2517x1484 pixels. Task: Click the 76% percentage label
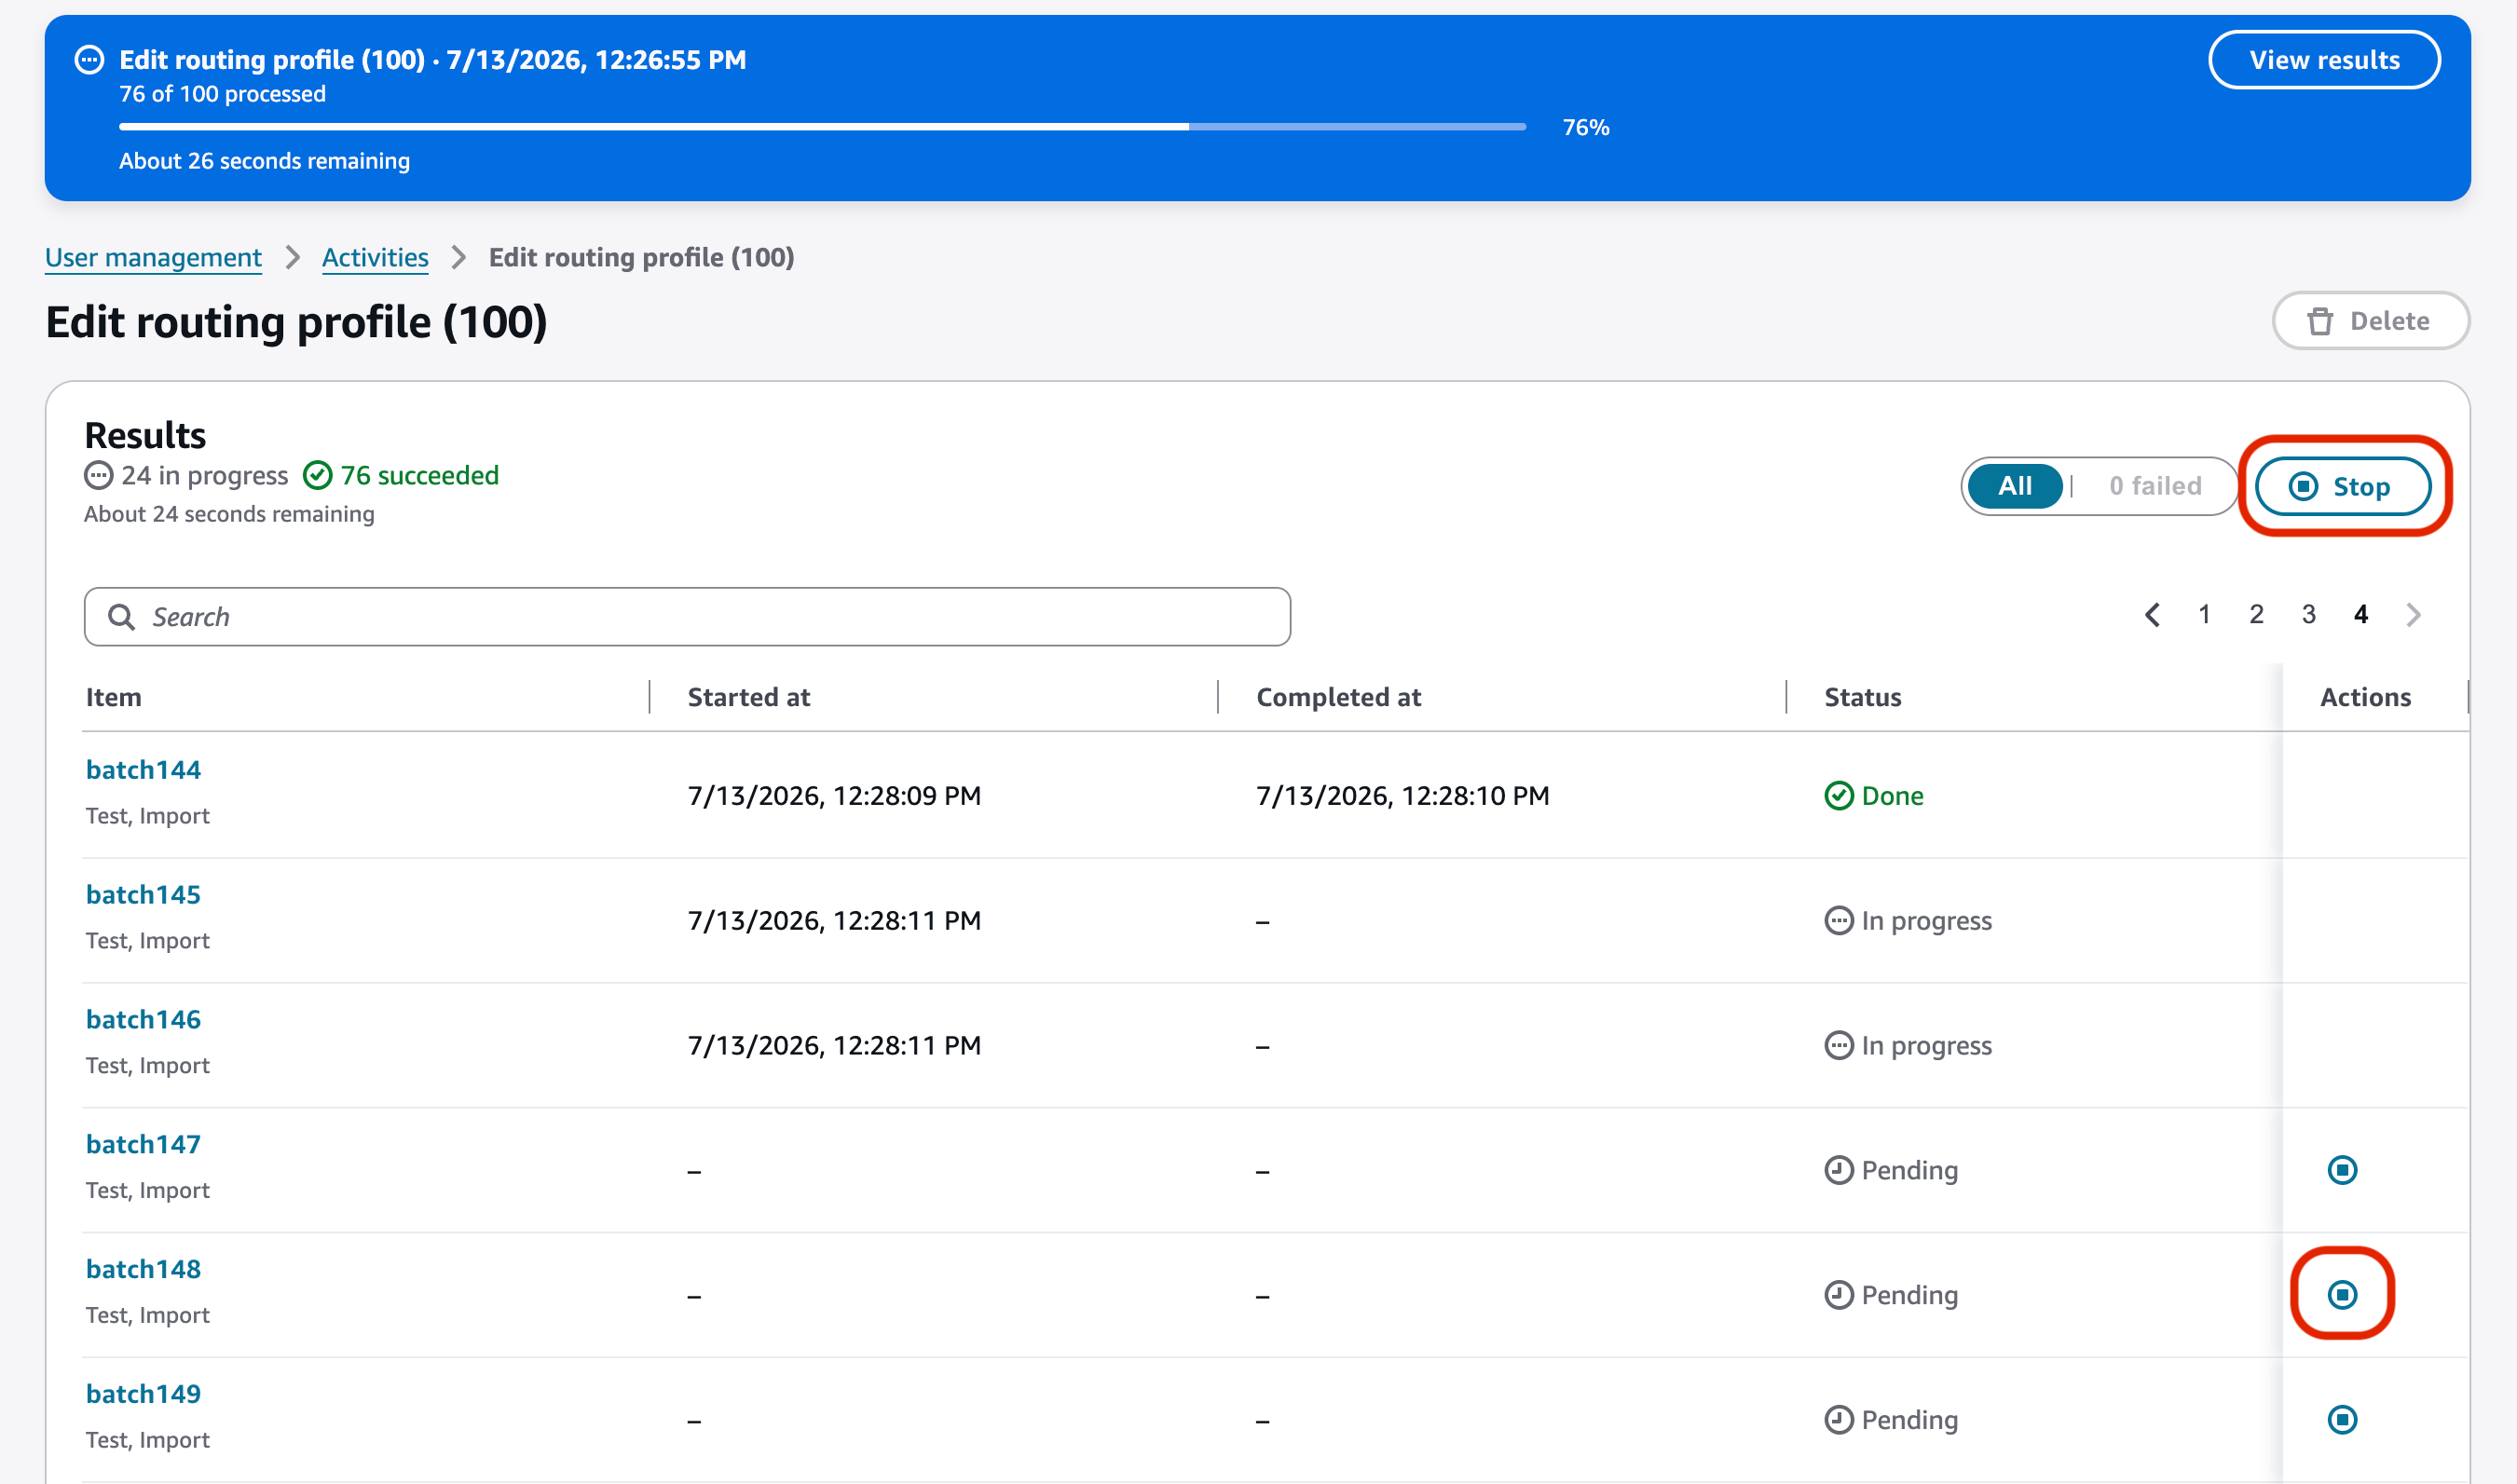[x=1586, y=127]
